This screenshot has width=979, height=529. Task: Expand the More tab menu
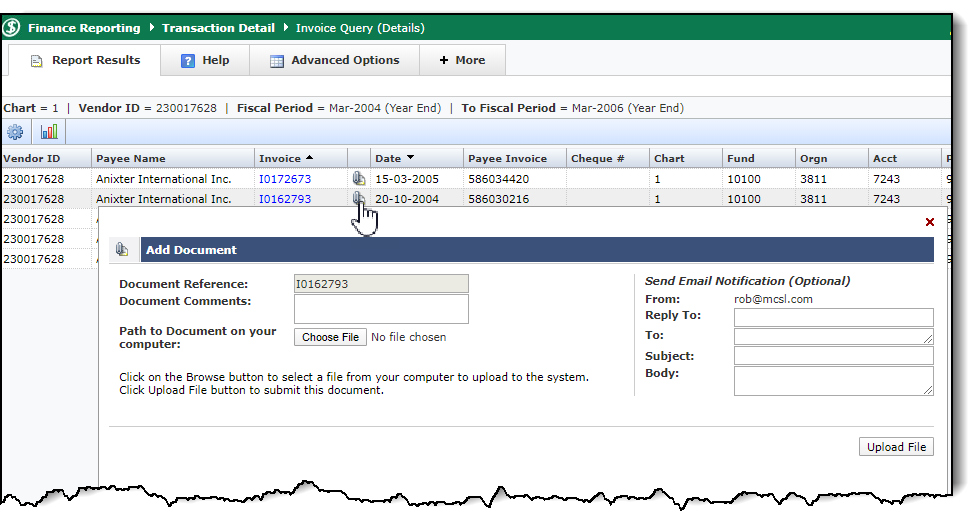462,61
